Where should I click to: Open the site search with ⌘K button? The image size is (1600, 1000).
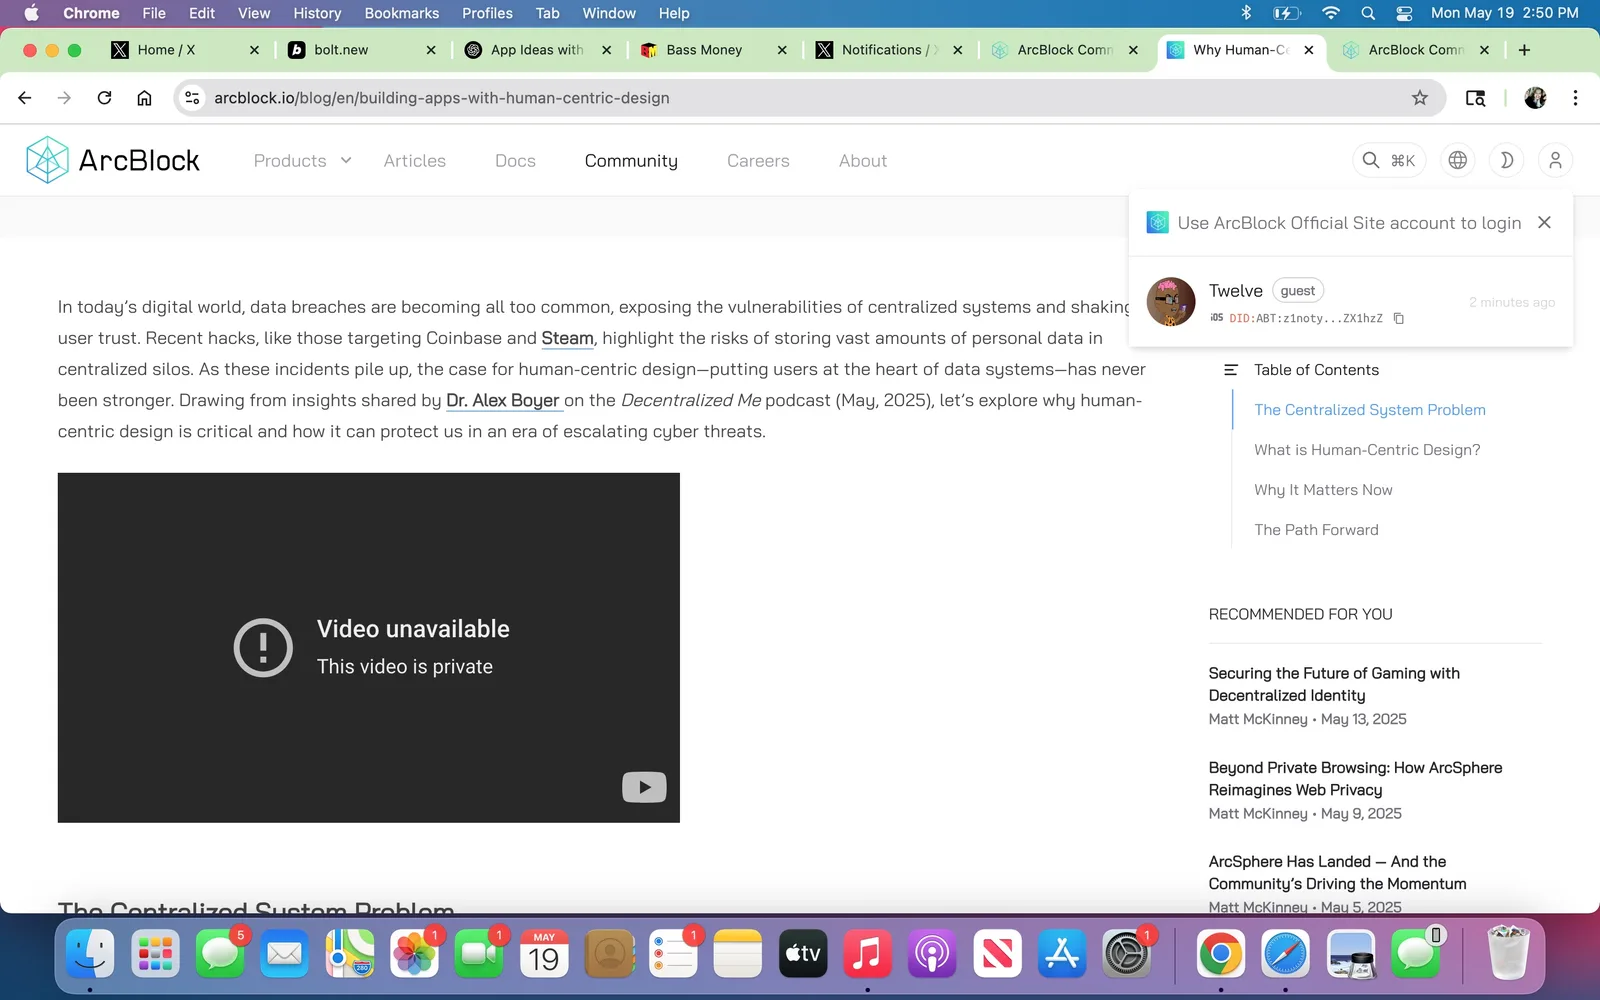[x=1388, y=160]
